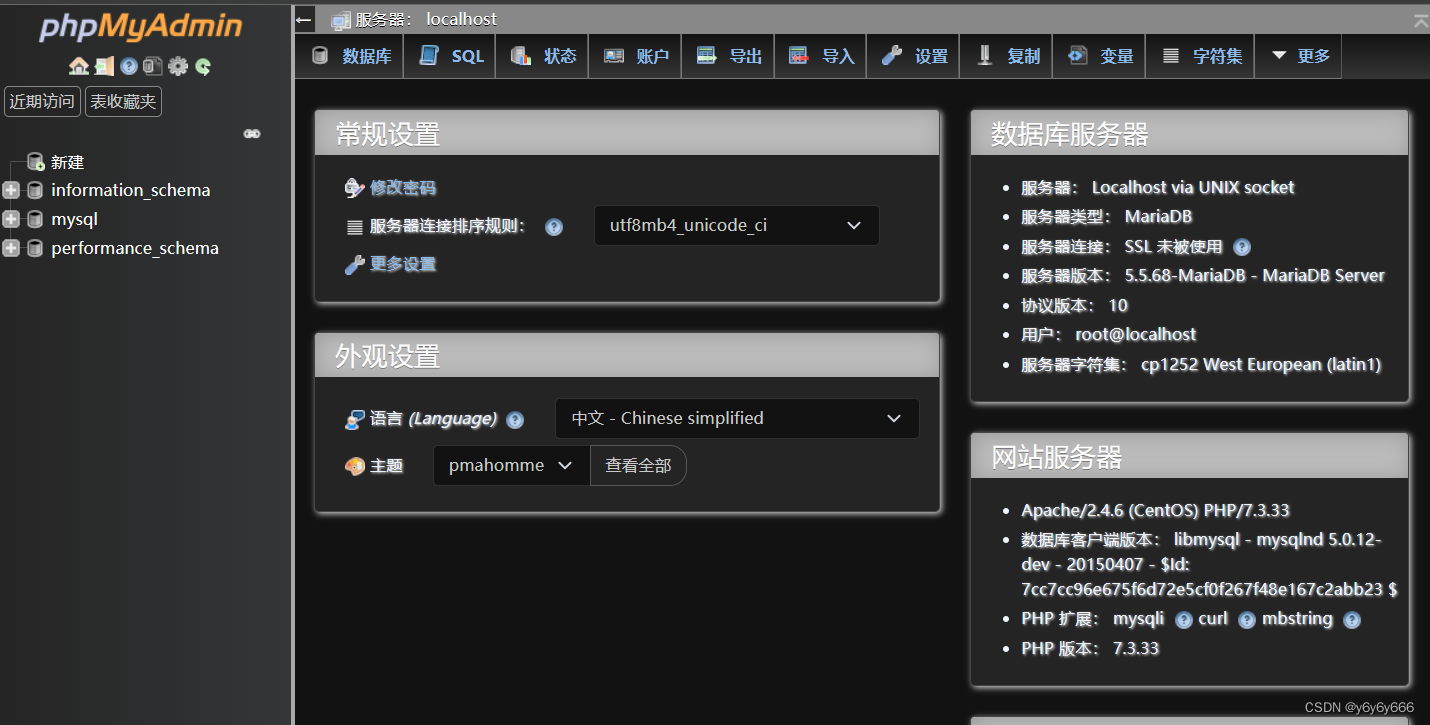Click the 外观设置 panel header
The image size is (1430, 725).
(627, 355)
